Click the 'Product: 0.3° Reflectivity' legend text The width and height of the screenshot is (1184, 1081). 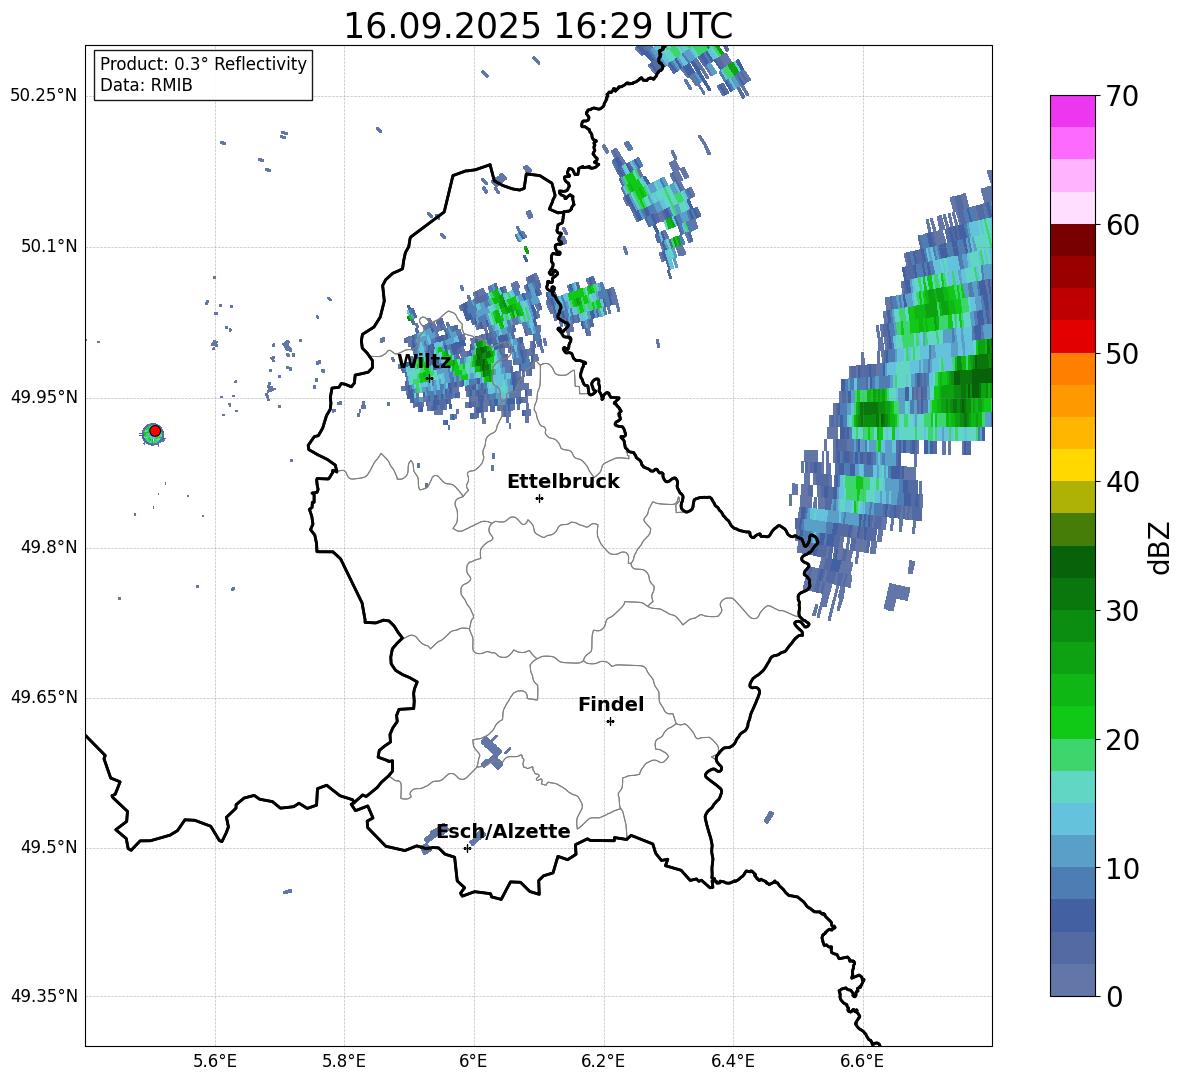pos(203,64)
